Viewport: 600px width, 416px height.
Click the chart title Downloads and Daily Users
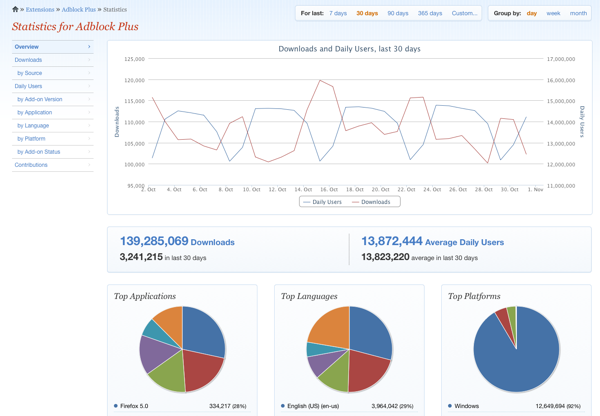point(349,49)
